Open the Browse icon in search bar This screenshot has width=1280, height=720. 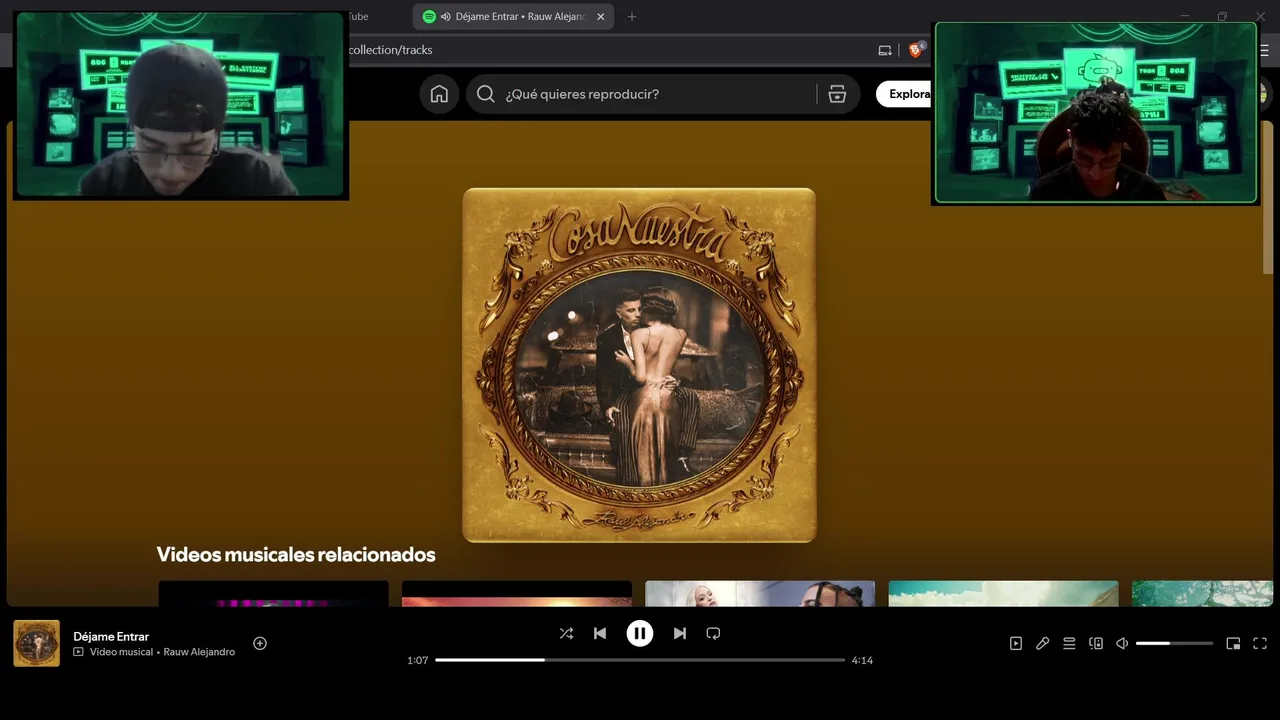(x=837, y=94)
